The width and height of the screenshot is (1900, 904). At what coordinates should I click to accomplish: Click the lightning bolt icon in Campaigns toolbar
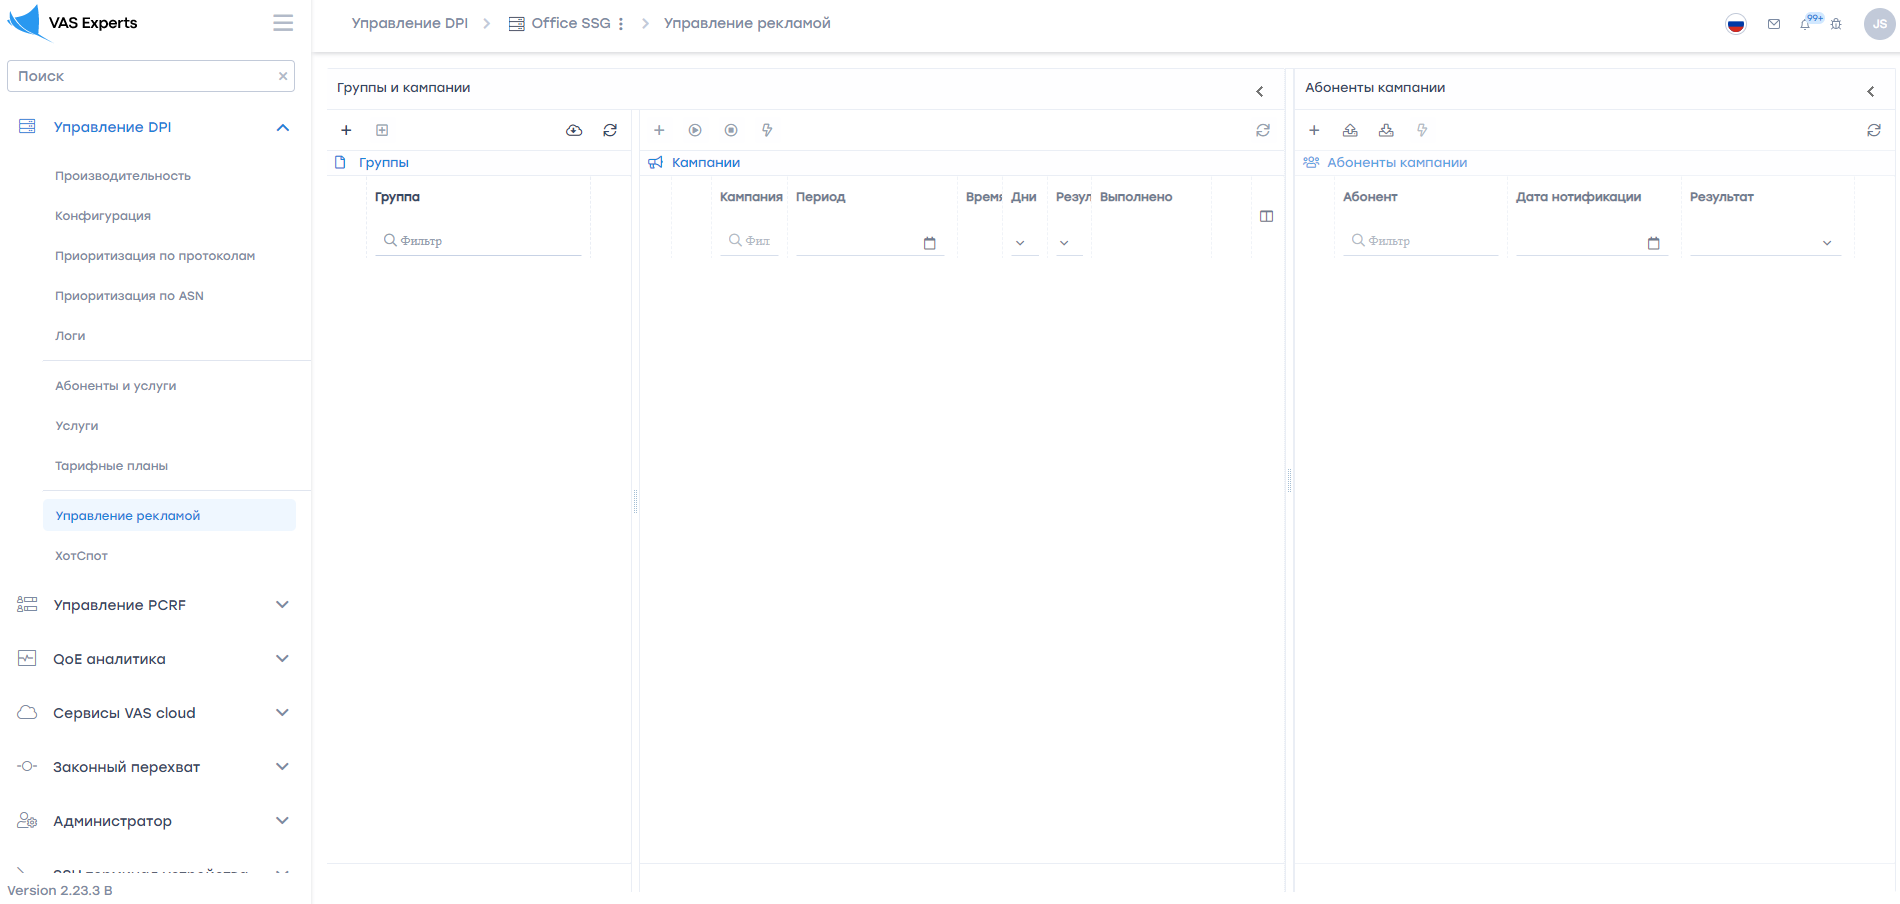(x=767, y=130)
